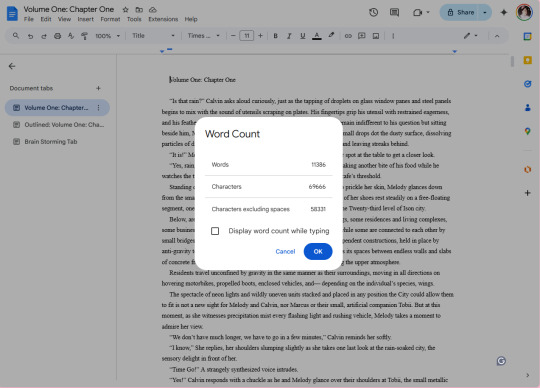The image size is (540, 388).
Task: Open the Help menu
Action: (x=191, y=19)
